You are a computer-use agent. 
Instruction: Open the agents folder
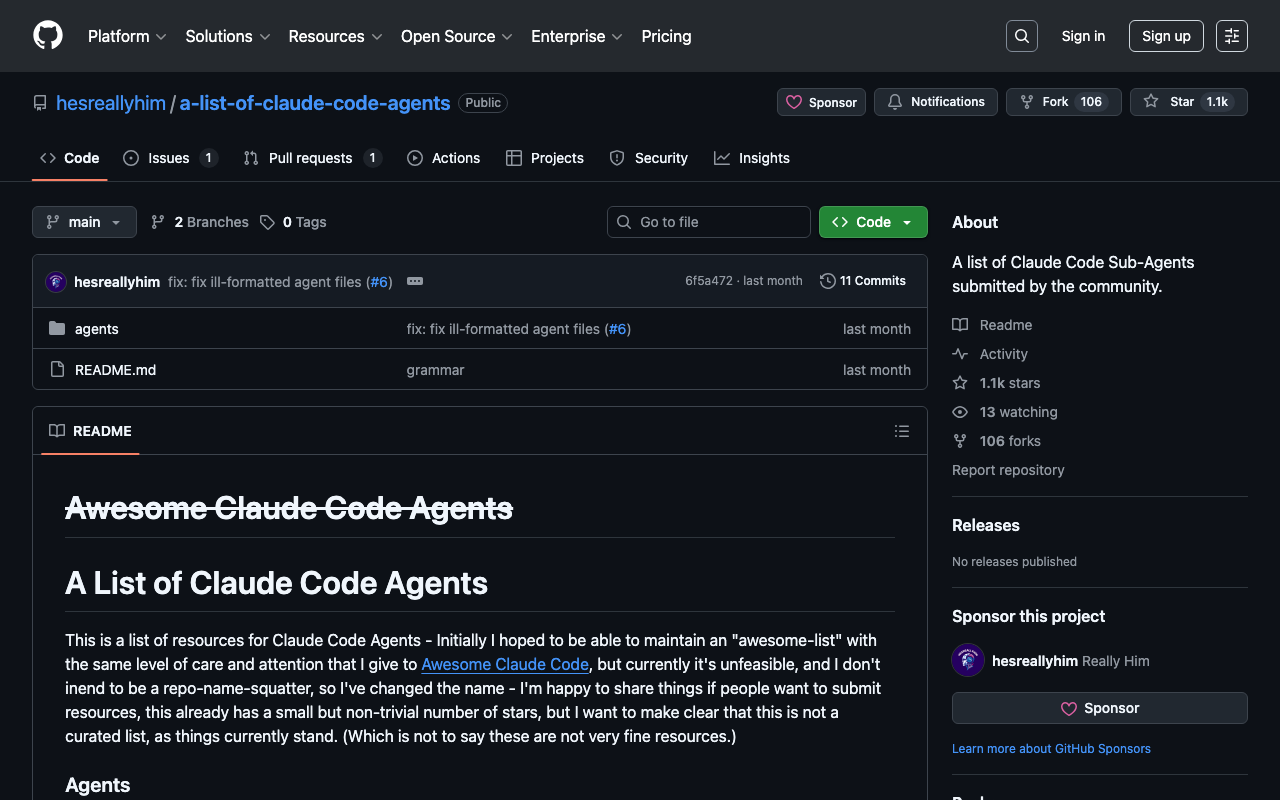tap(97, 329)
